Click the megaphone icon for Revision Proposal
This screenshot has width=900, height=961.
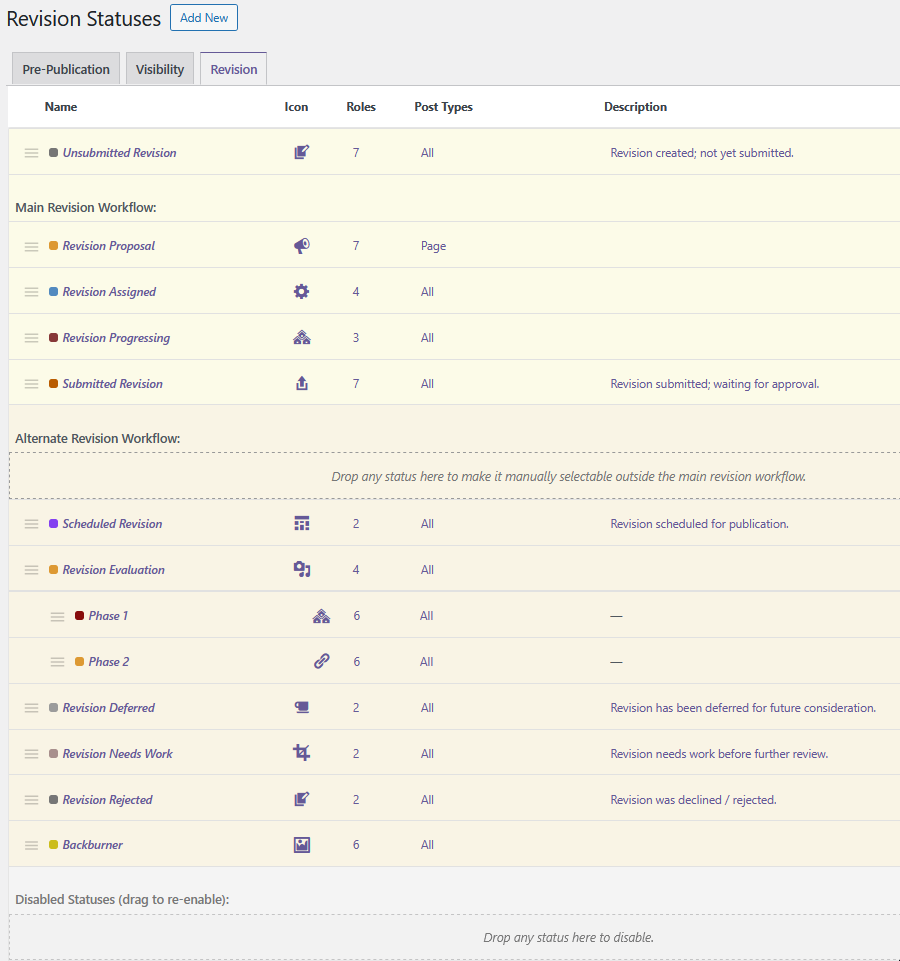coord(302,246)
